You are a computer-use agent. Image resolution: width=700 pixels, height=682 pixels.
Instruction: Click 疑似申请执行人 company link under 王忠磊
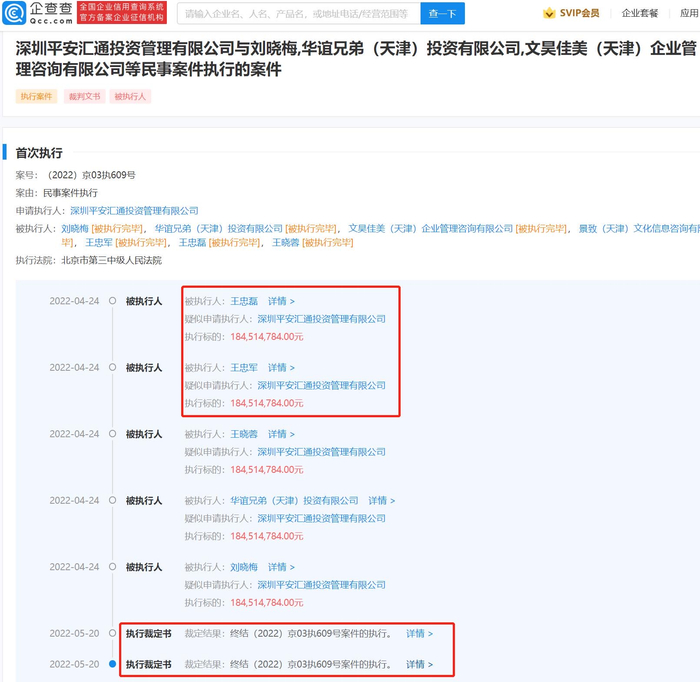pyautogui.click(x=321, y=319)
